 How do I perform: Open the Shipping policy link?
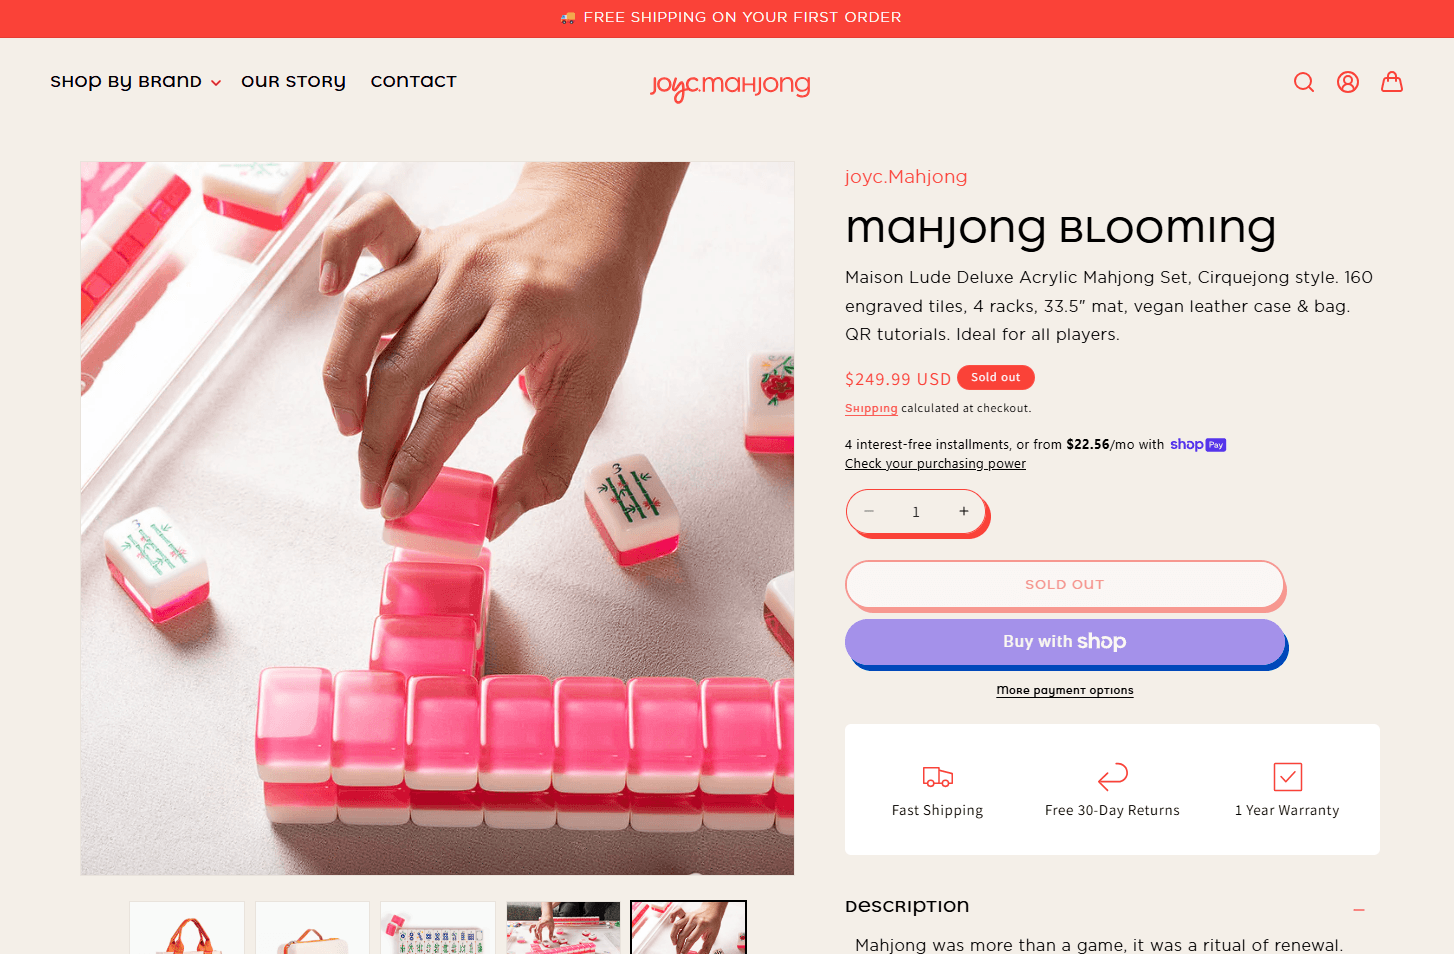(x=871, y=408)
